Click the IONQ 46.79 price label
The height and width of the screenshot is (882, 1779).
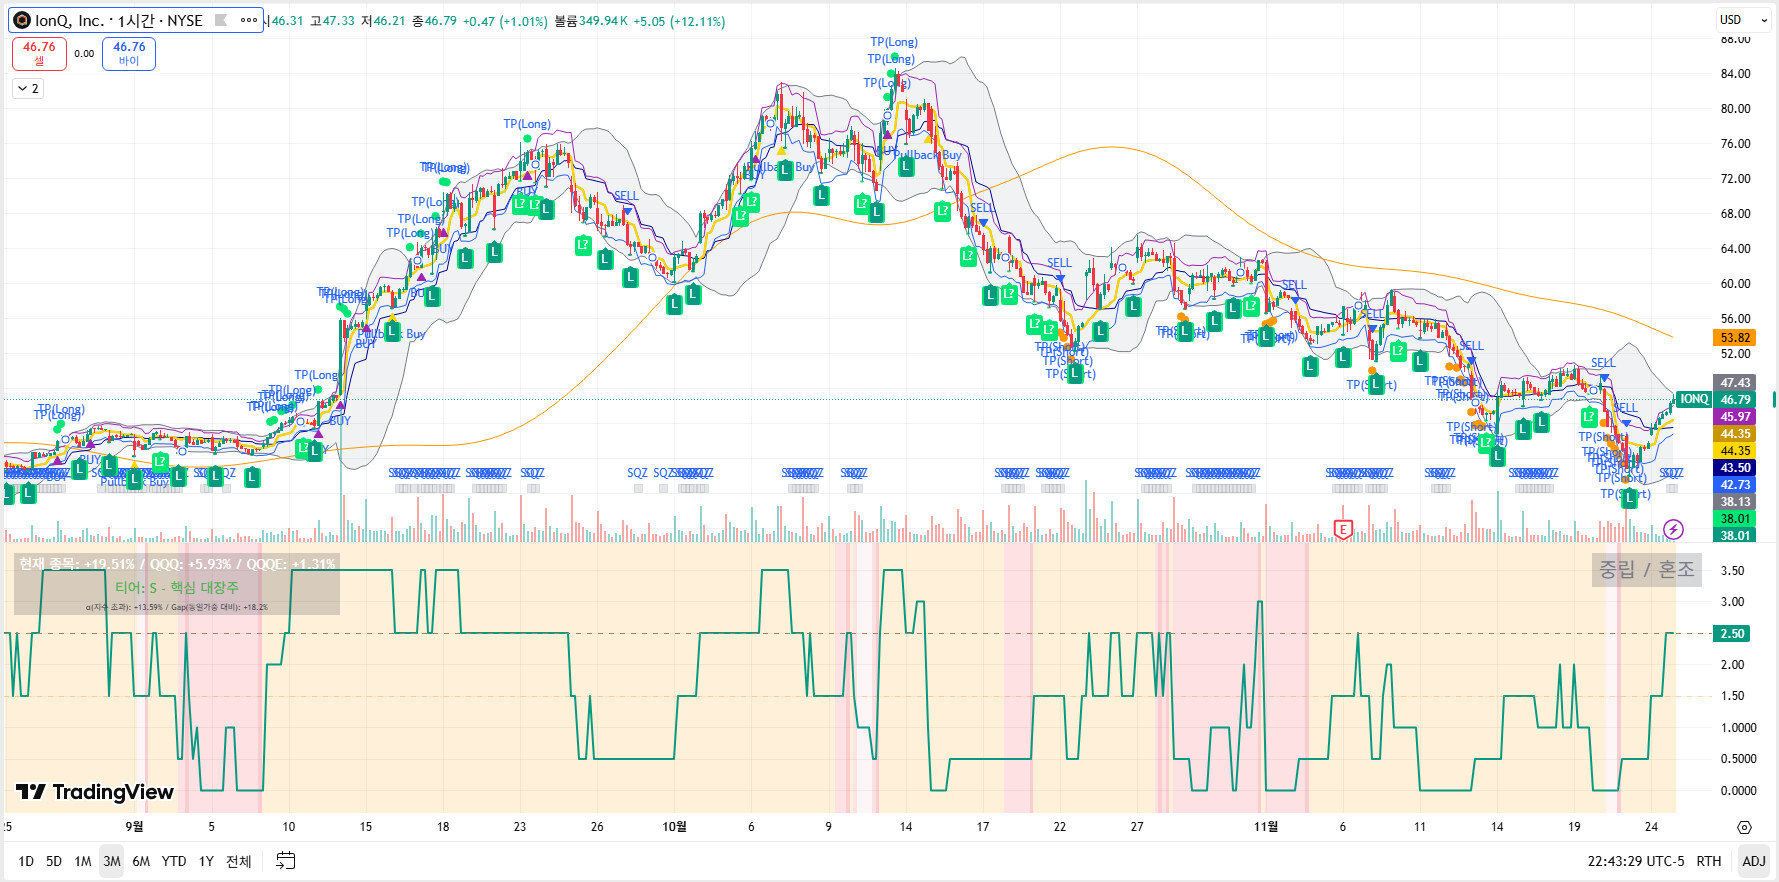click(1716, 399)
